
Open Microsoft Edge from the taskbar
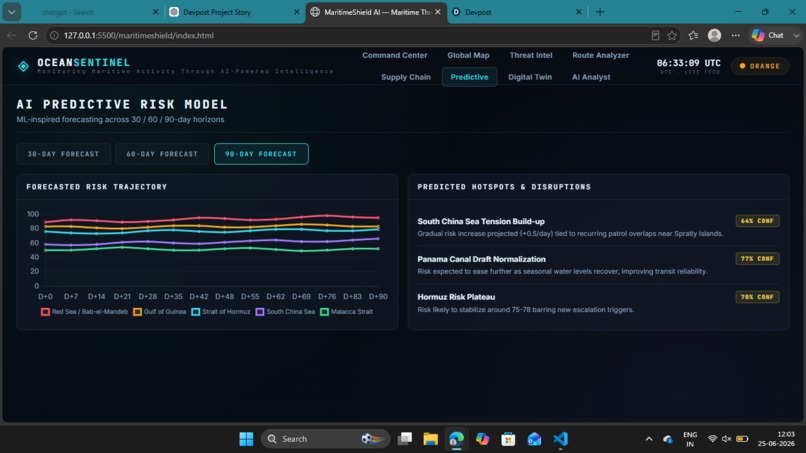coord(456,439)
